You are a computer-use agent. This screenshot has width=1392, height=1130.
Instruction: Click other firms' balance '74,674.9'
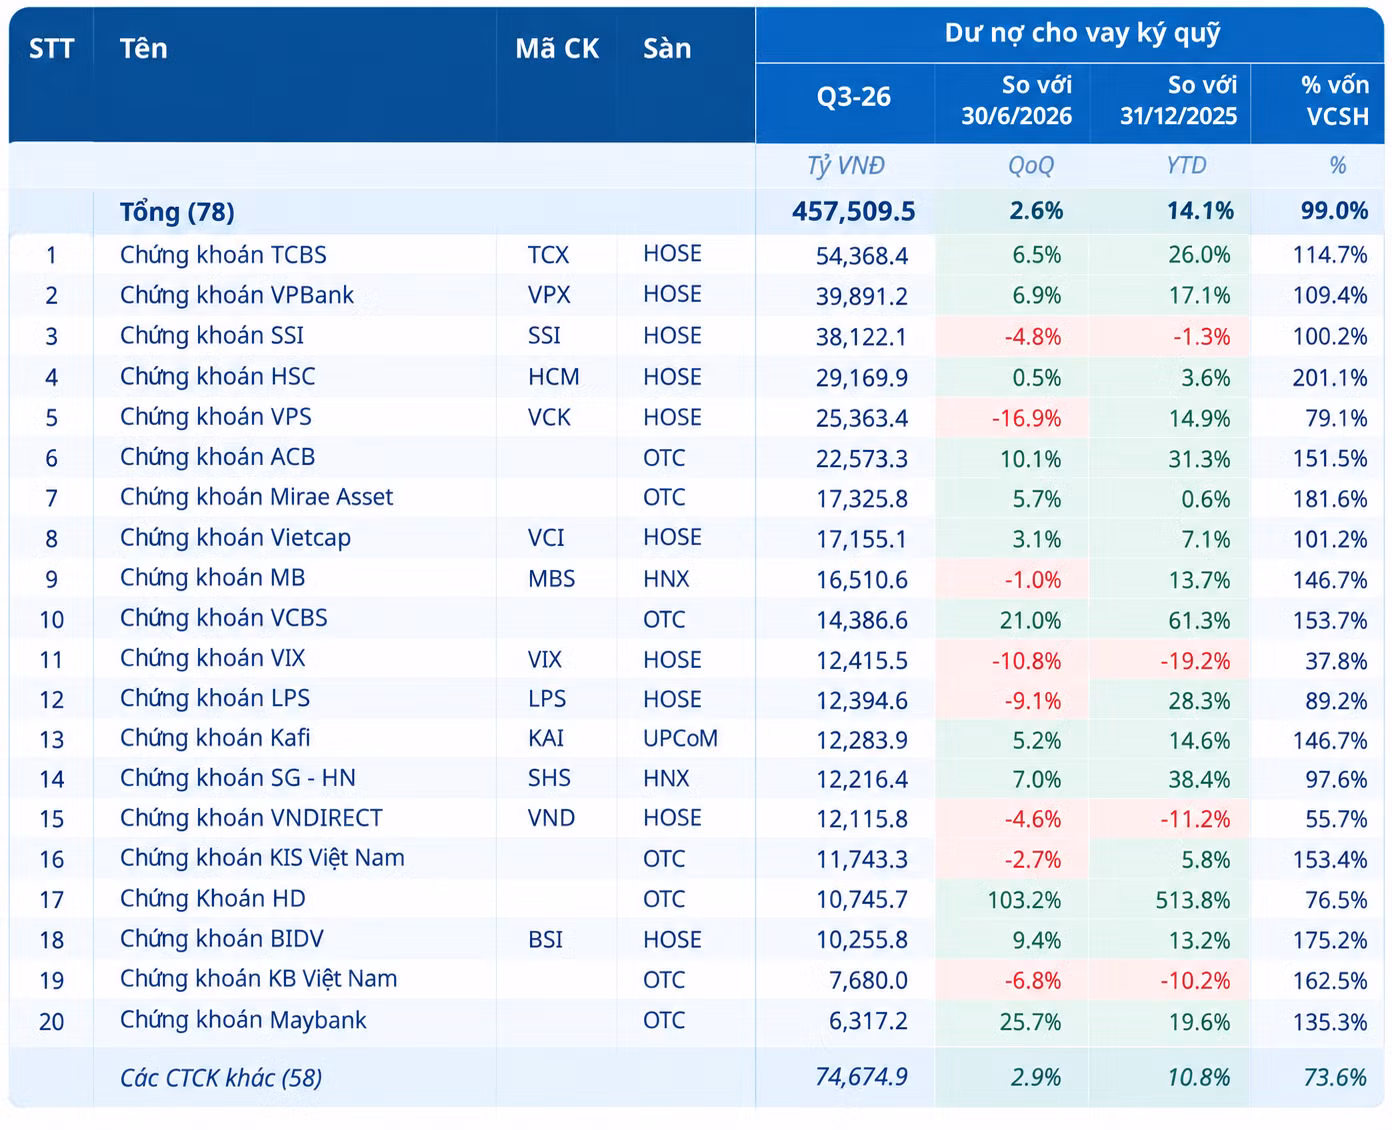862,1077
